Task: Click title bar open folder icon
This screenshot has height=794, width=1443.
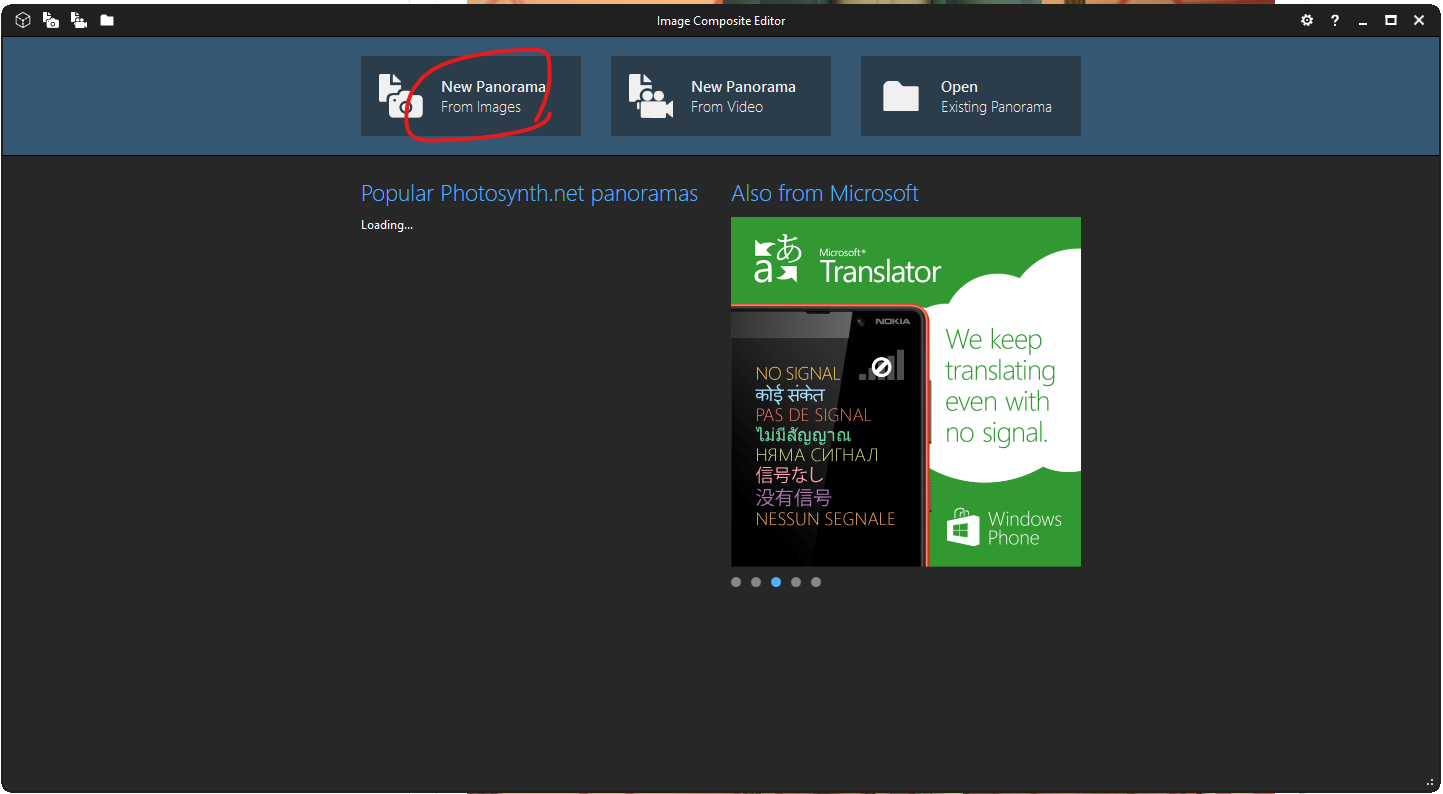Action: click(x=107, y=20)
